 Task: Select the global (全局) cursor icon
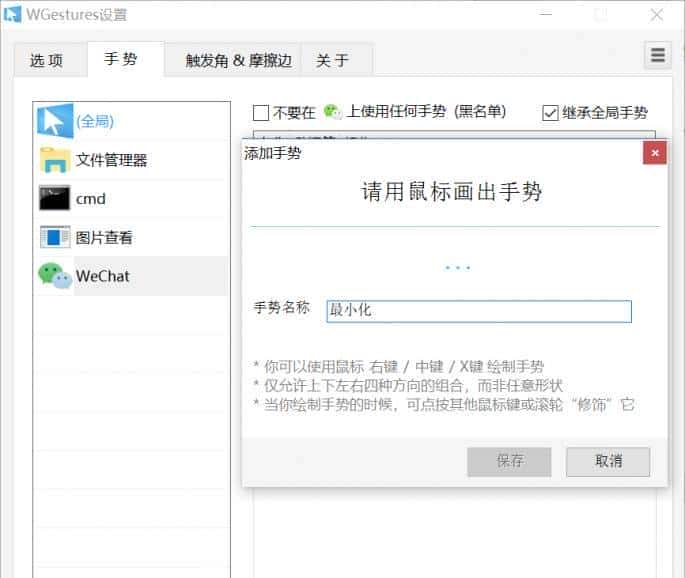click(x=55, y=121)
